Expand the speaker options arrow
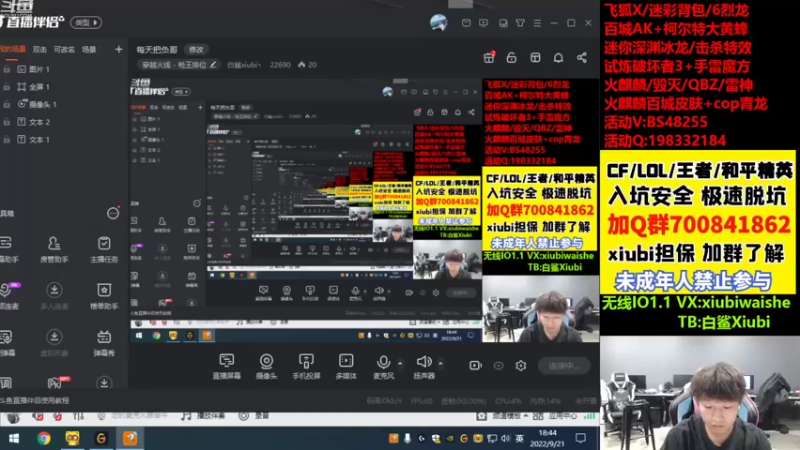Screen dimensions: 800x450 tap(440, 363)
